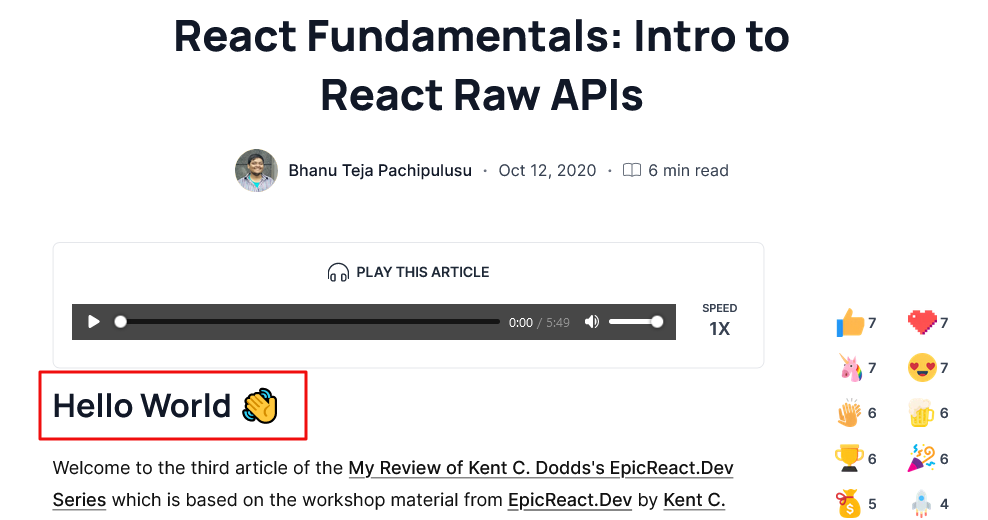Play the article audio
The image size is (988, 520).
(94, 322)
